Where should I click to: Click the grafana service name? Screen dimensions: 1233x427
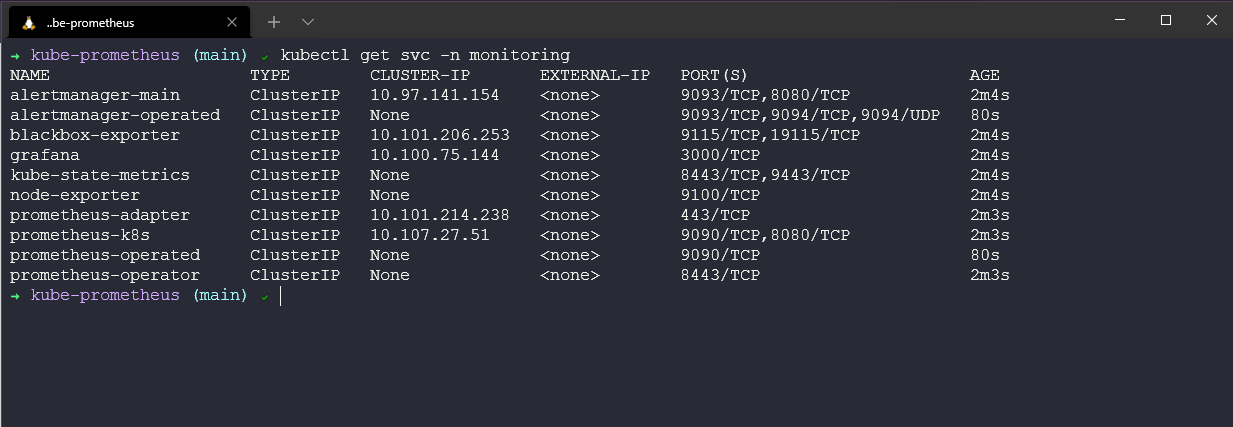coord(45,155)
